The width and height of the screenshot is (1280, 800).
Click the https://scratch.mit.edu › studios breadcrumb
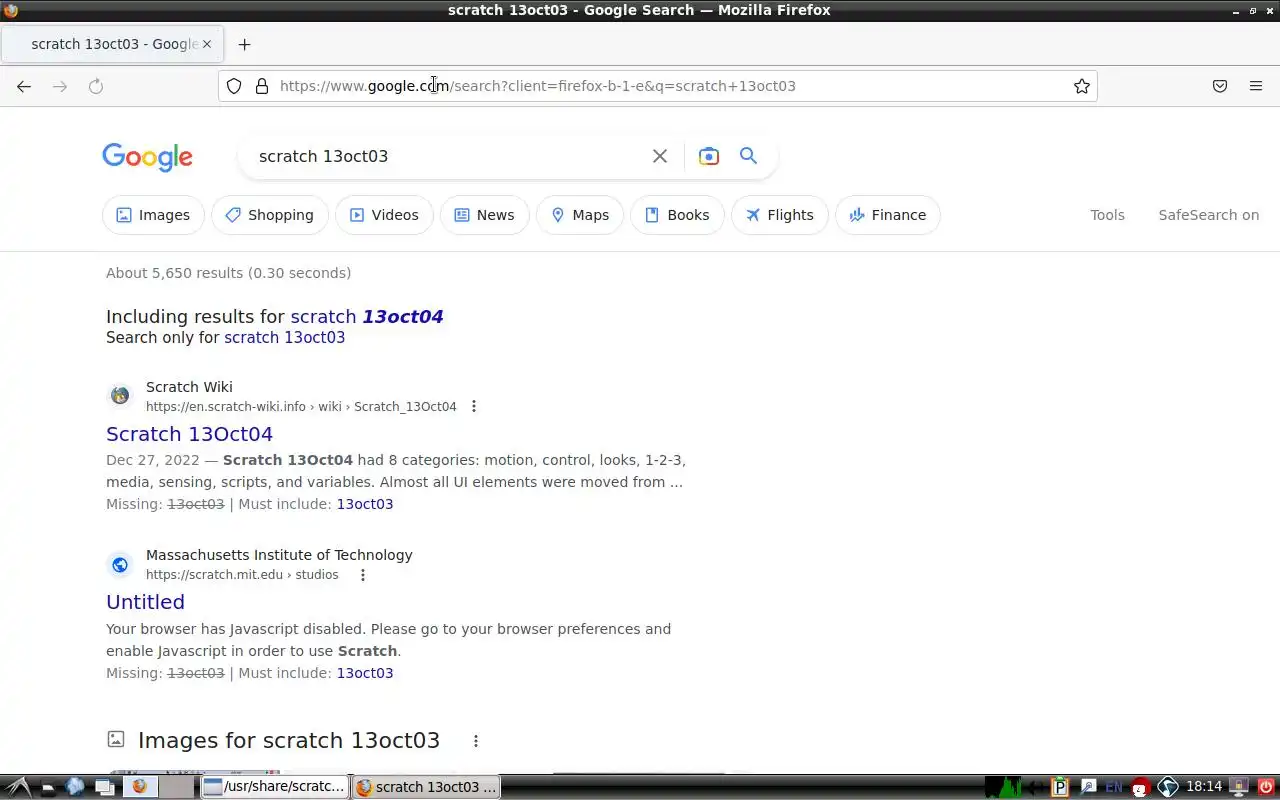tap(242, 575)
